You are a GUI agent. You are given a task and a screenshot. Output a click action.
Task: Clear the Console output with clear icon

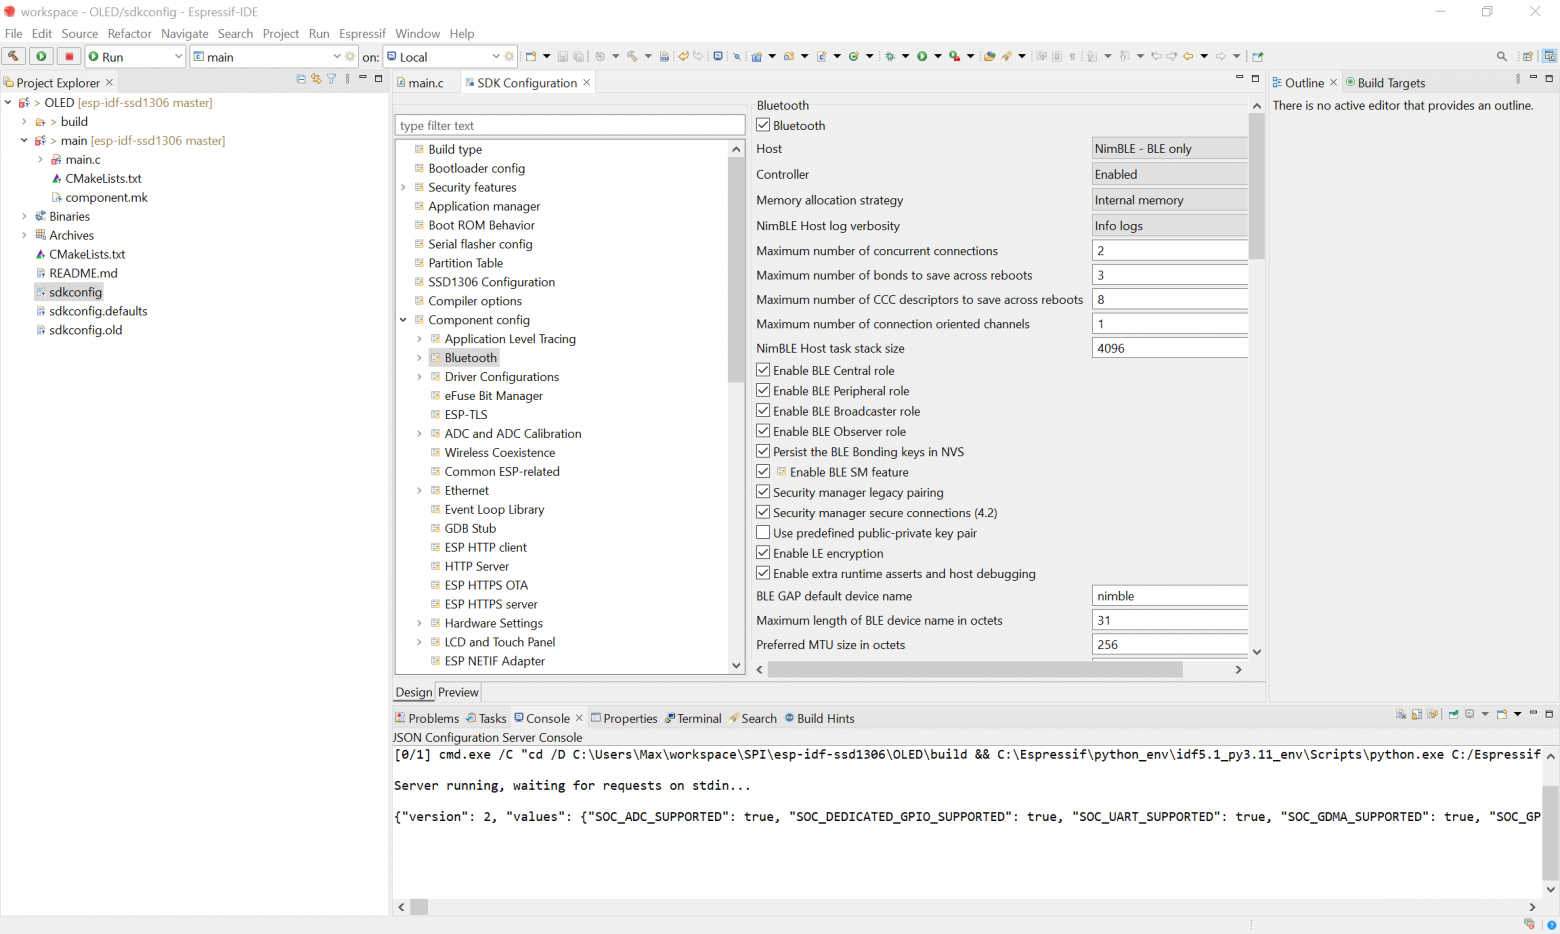[1400, 714]
